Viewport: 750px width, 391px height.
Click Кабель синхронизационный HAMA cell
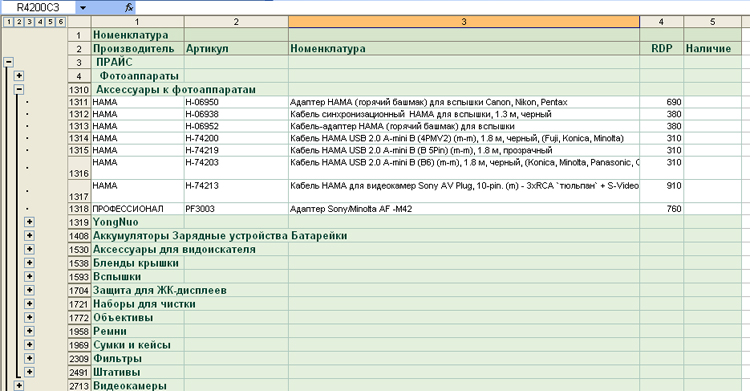pyautogui.click(x=464, y=114)
